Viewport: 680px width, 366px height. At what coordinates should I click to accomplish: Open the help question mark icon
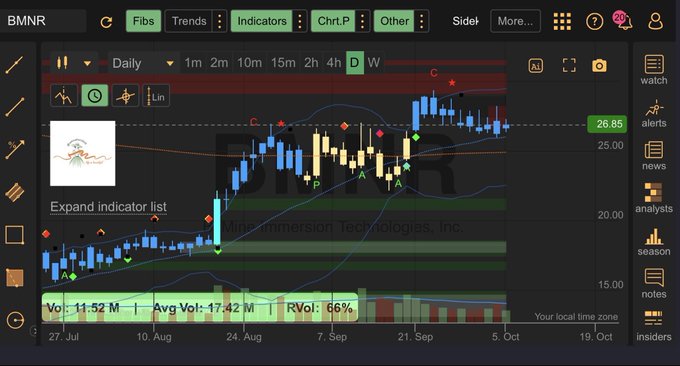pos(595,21)
